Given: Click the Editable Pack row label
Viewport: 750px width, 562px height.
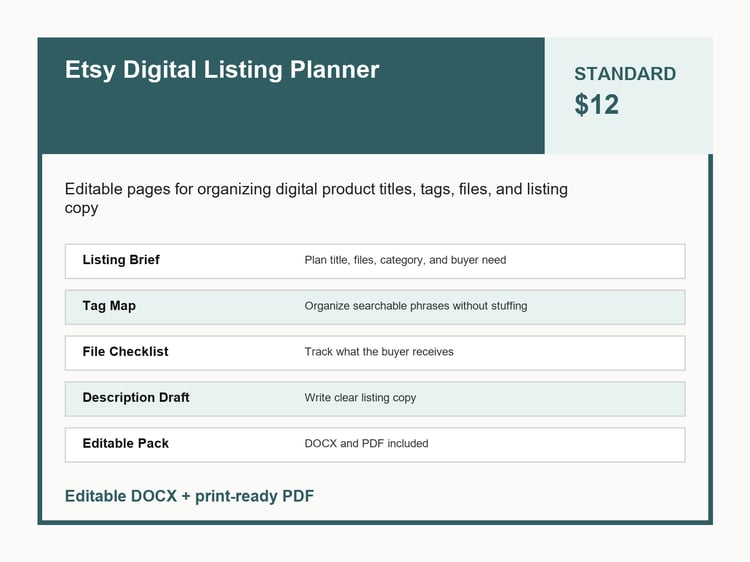Looking at the screenshot, I should click(125, 443).
